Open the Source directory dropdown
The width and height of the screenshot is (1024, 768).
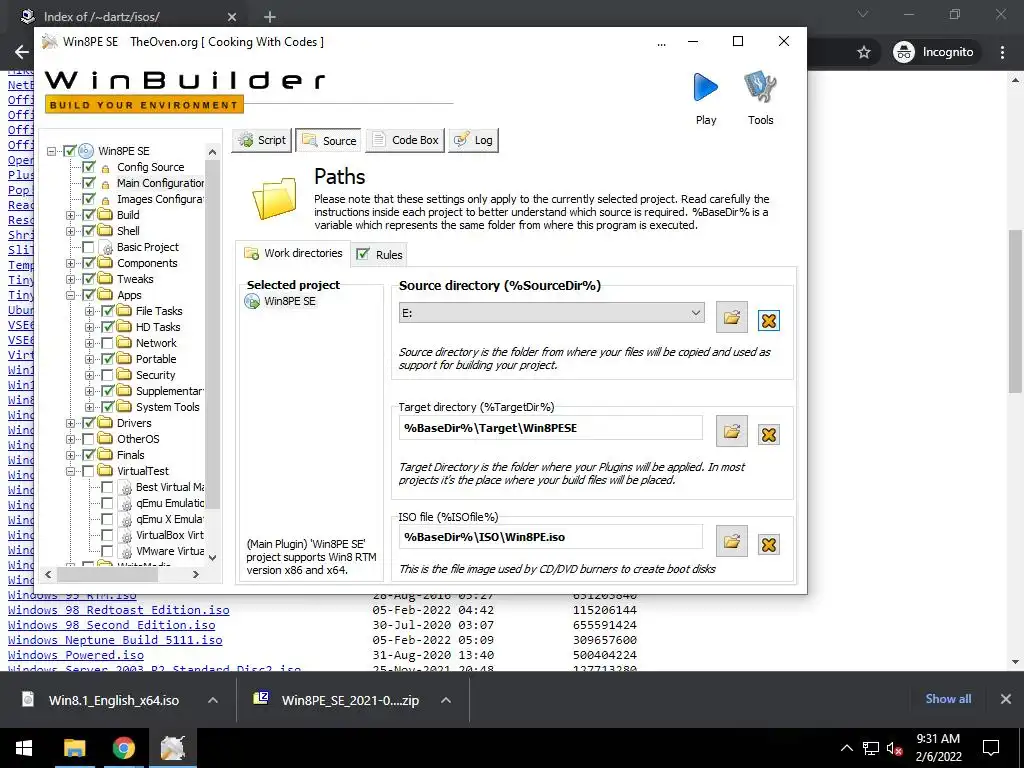[x=696, y=313]
